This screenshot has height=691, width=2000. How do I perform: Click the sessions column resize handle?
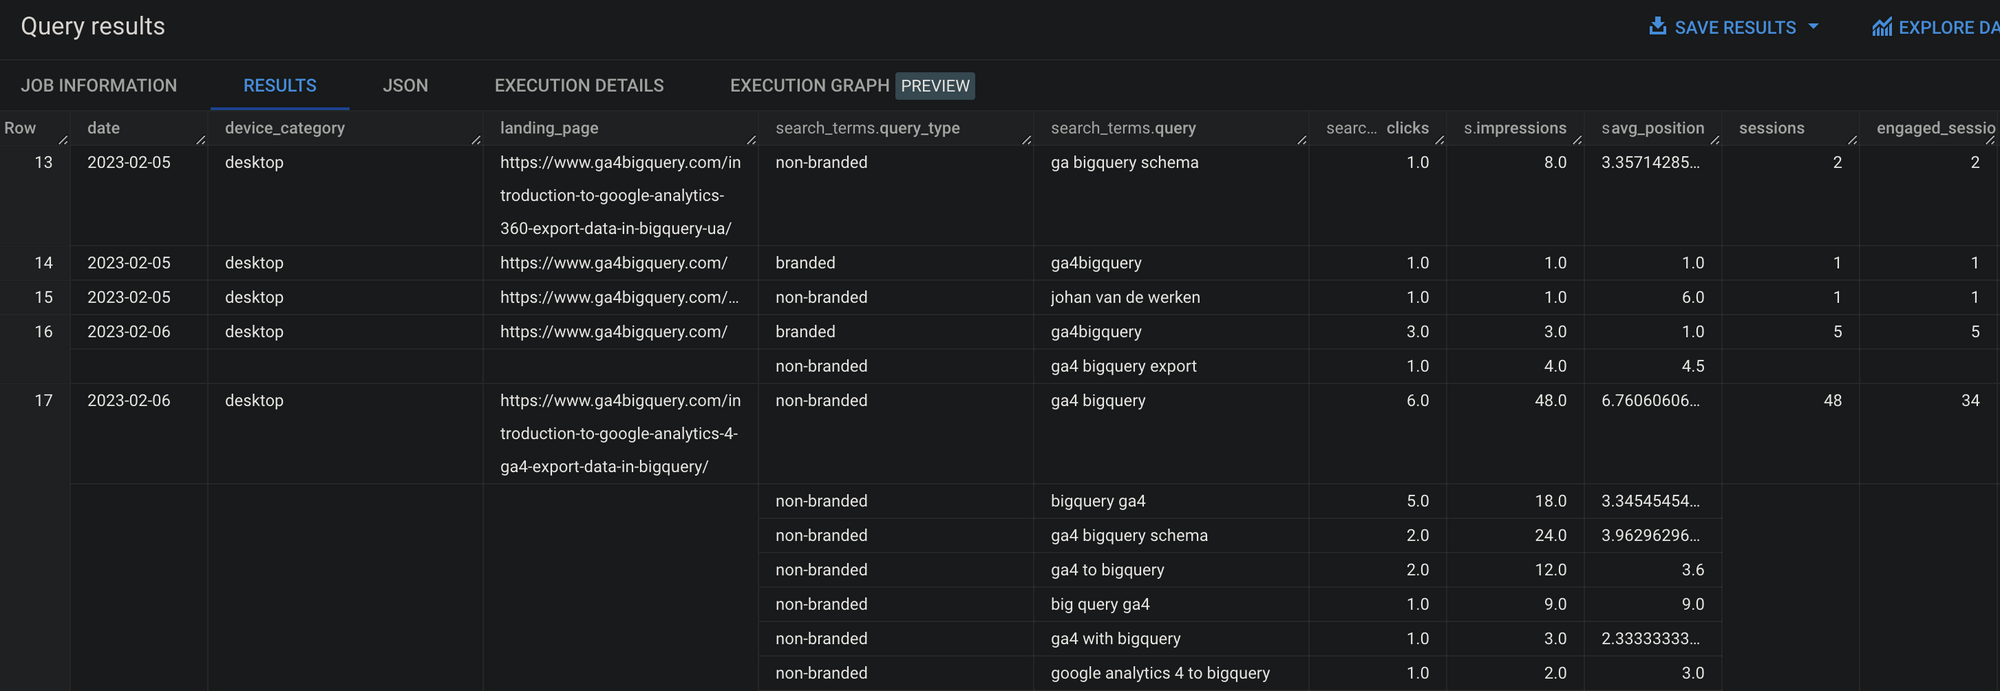pyautogui.click(x=1853, y=140)
